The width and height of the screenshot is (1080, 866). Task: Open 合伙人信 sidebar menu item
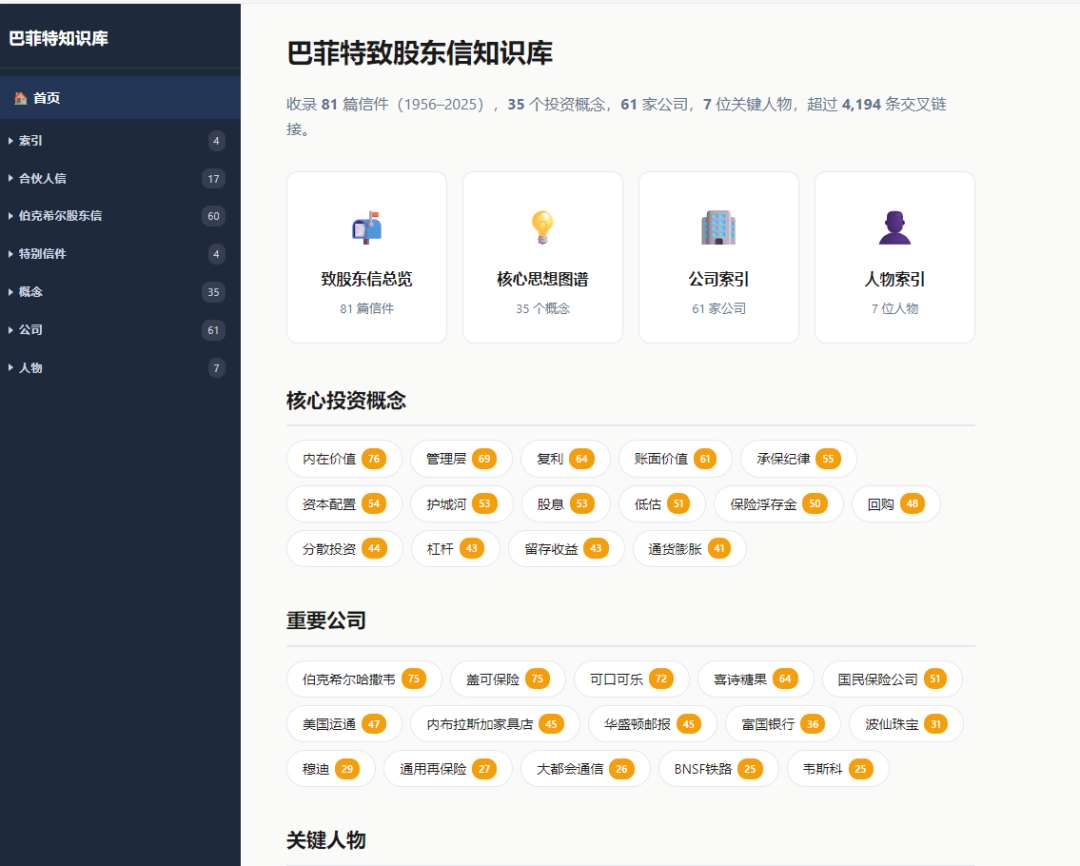(120, 178)
